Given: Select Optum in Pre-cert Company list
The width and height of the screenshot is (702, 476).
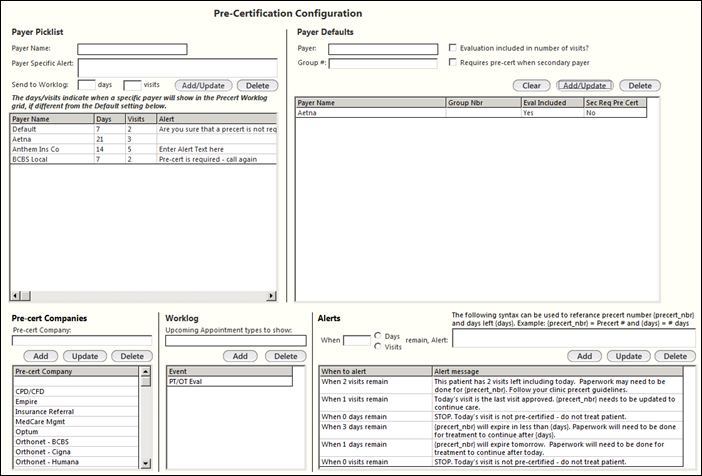Looking at the screenshot, I should [x=76, y=432].
